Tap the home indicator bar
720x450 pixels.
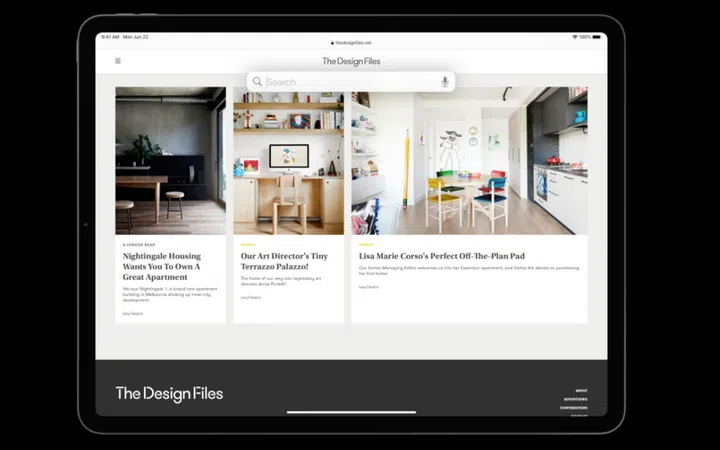click(351, 412)
